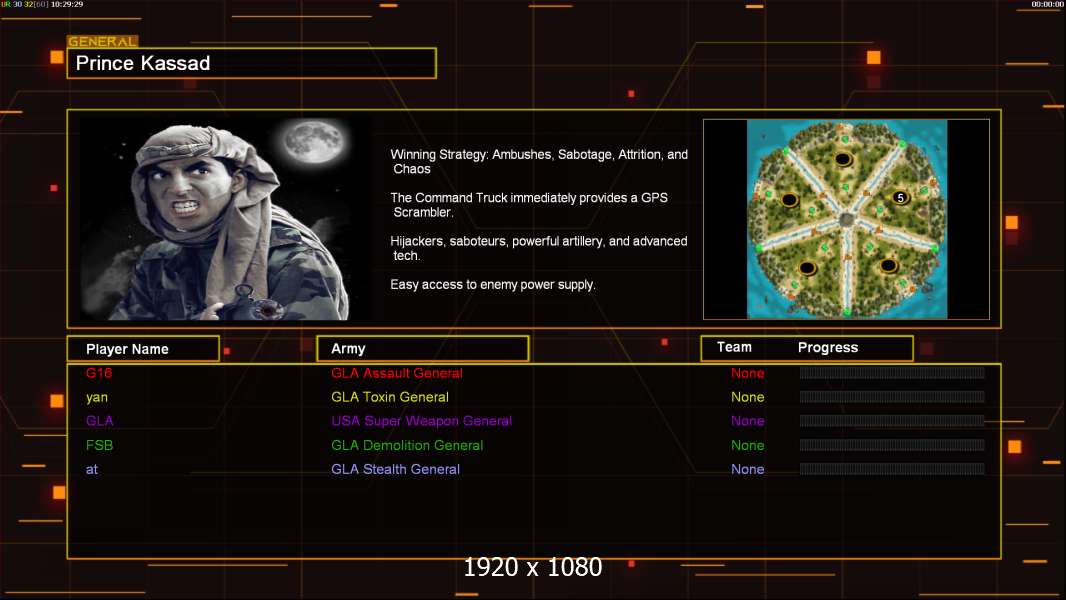This screenshot has height=600, width=1066.
Task: Click the 00:00:00 timer in corner
Action: tap(1047, 4)
